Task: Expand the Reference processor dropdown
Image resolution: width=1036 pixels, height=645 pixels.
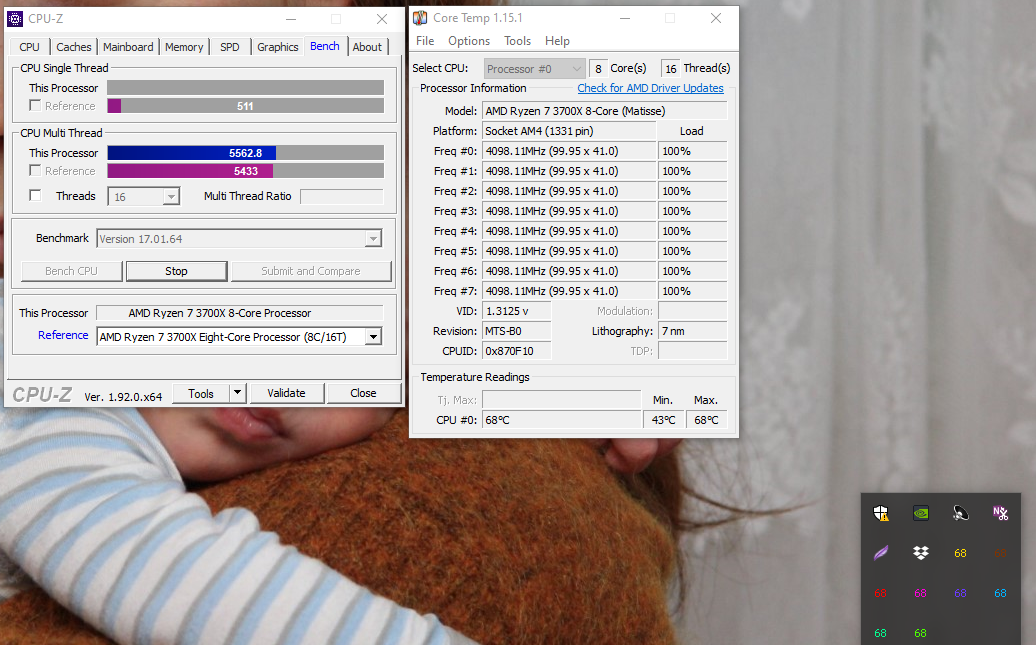Action: coord(373,337)
